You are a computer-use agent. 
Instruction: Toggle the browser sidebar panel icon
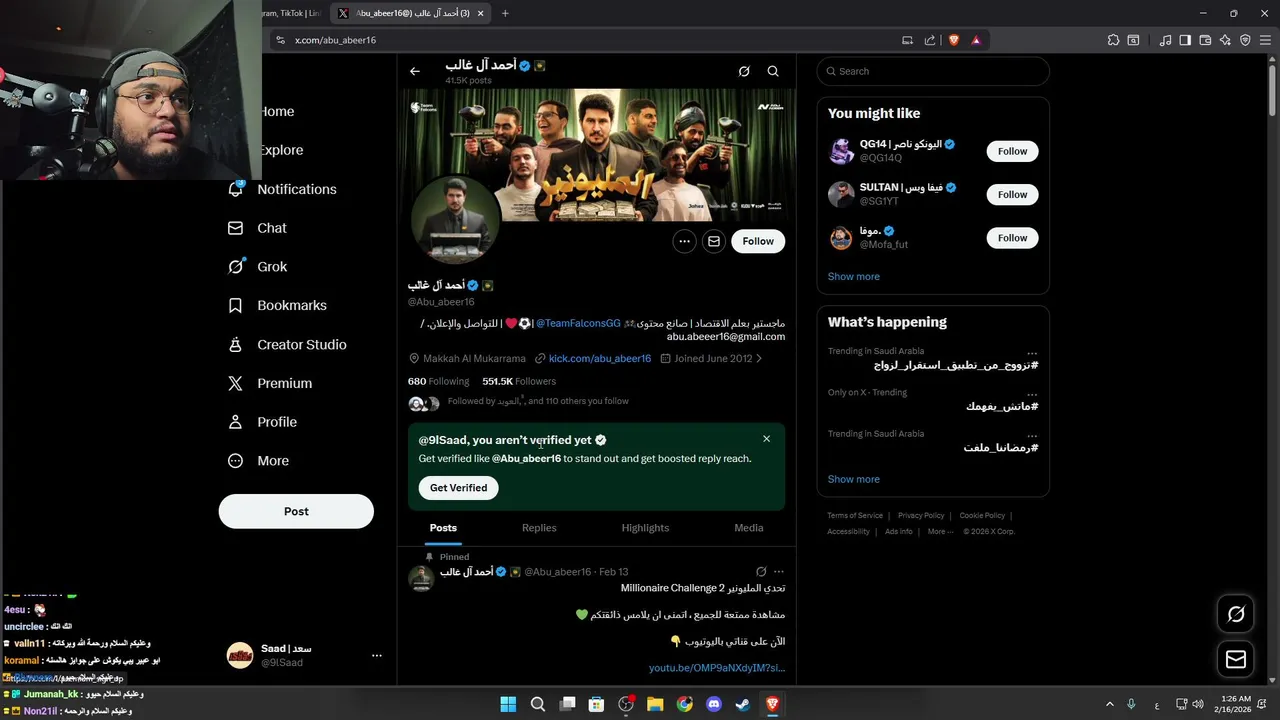tap(1185, 40)
